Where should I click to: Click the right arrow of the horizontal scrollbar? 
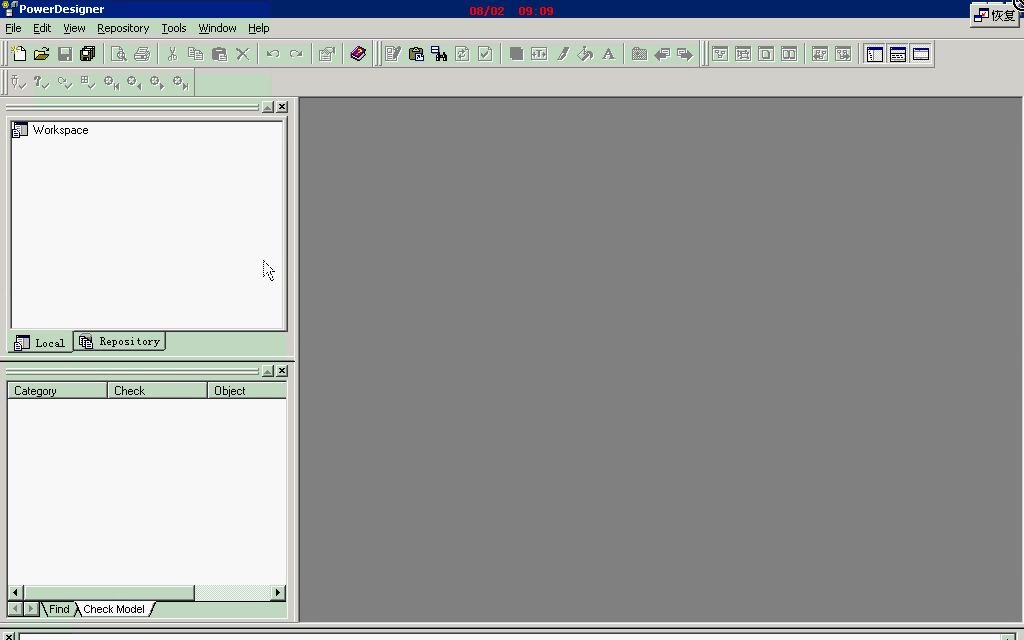coord(278,592)
